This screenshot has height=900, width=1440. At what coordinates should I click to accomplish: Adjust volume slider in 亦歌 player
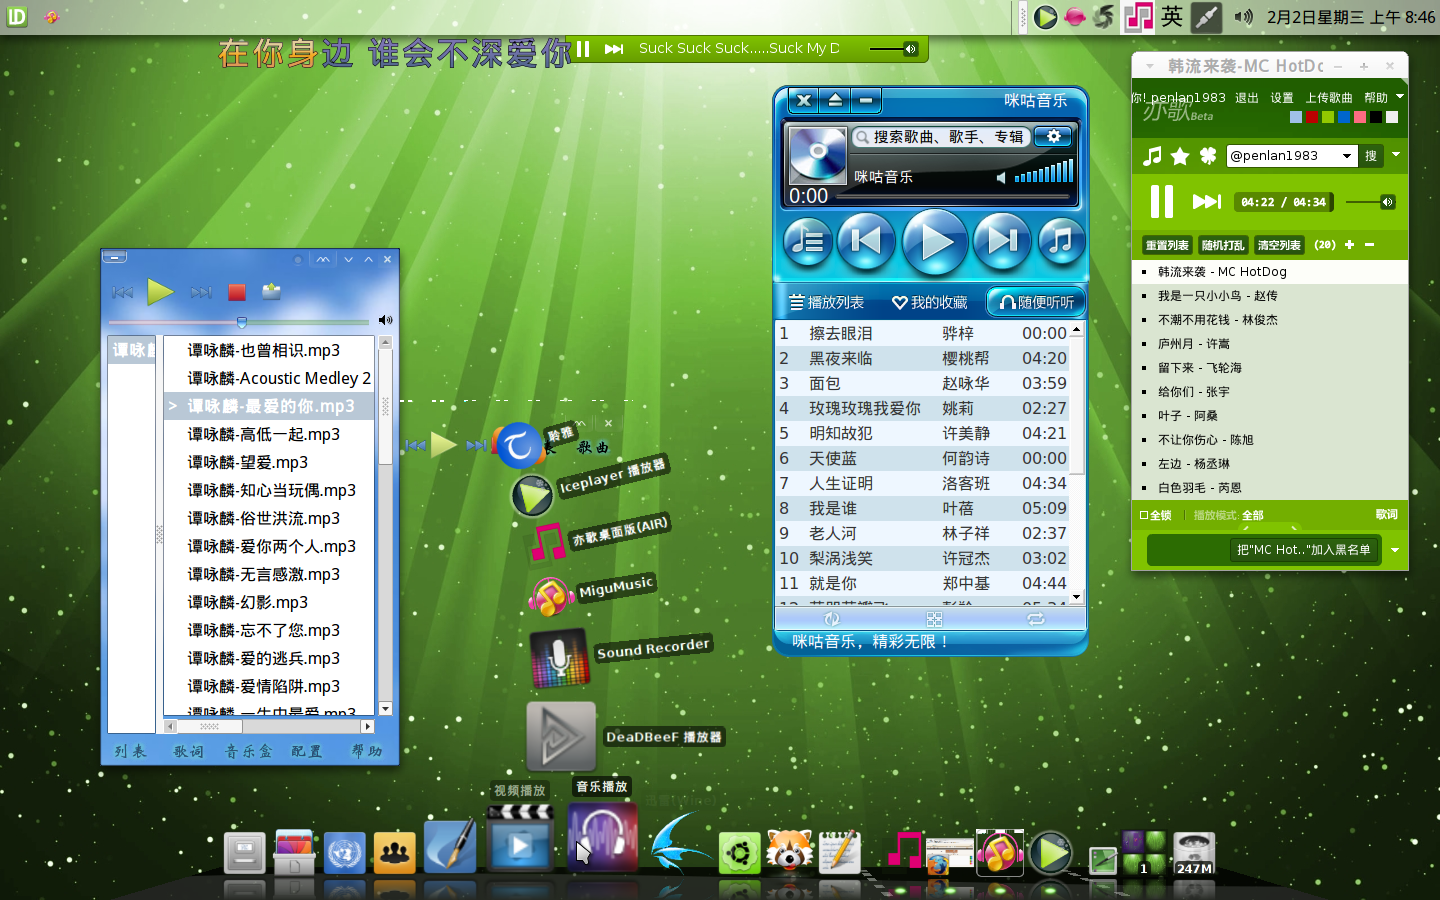tap(1371, 202)
